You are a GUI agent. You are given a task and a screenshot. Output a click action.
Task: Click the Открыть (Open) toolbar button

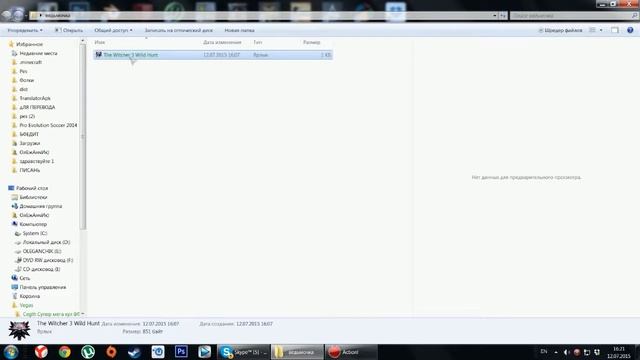pyautogui.click(x=69, y=30)
